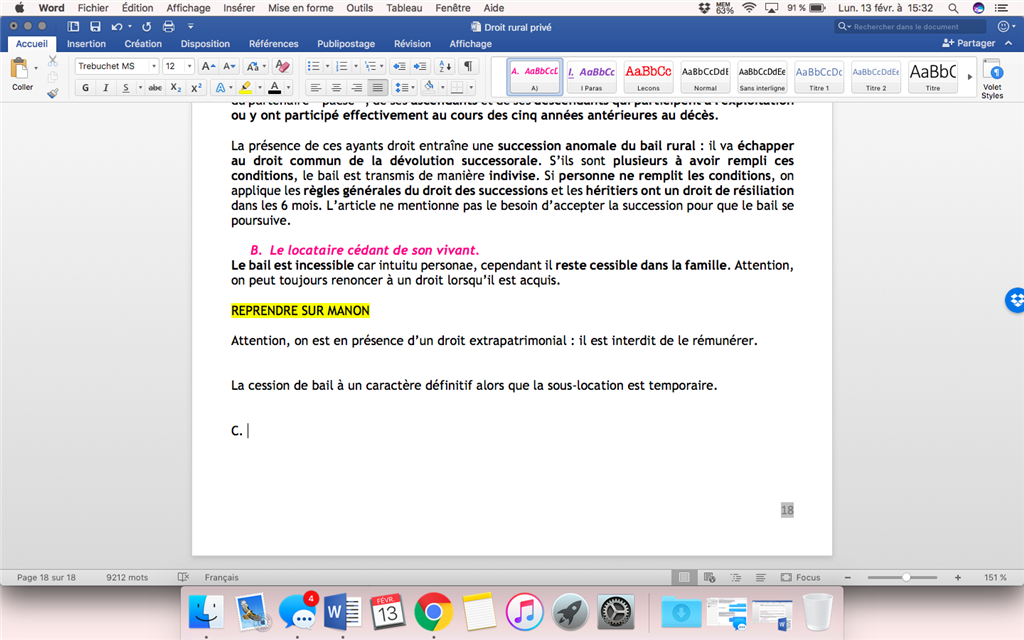1024x640 pixels.
Task: Sort text with the A-Z icon
Action: click(x=445, y=66)
